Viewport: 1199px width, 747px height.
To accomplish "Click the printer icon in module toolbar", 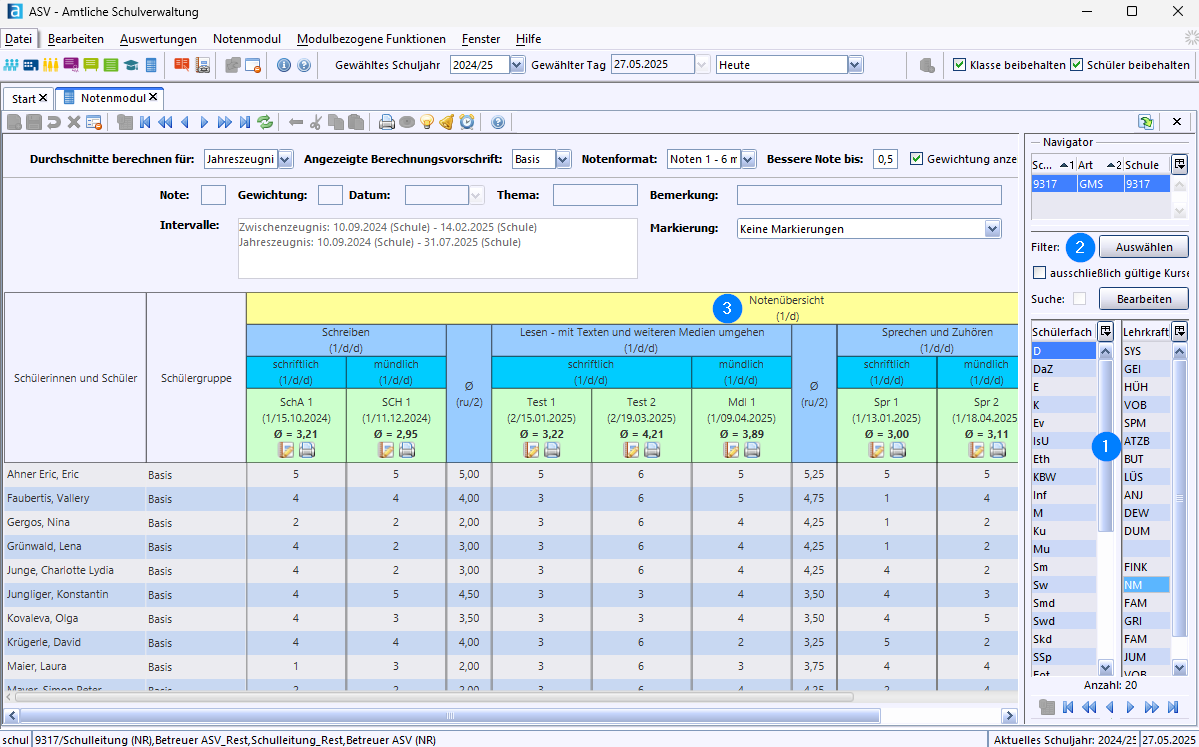I will pos(387,122).
